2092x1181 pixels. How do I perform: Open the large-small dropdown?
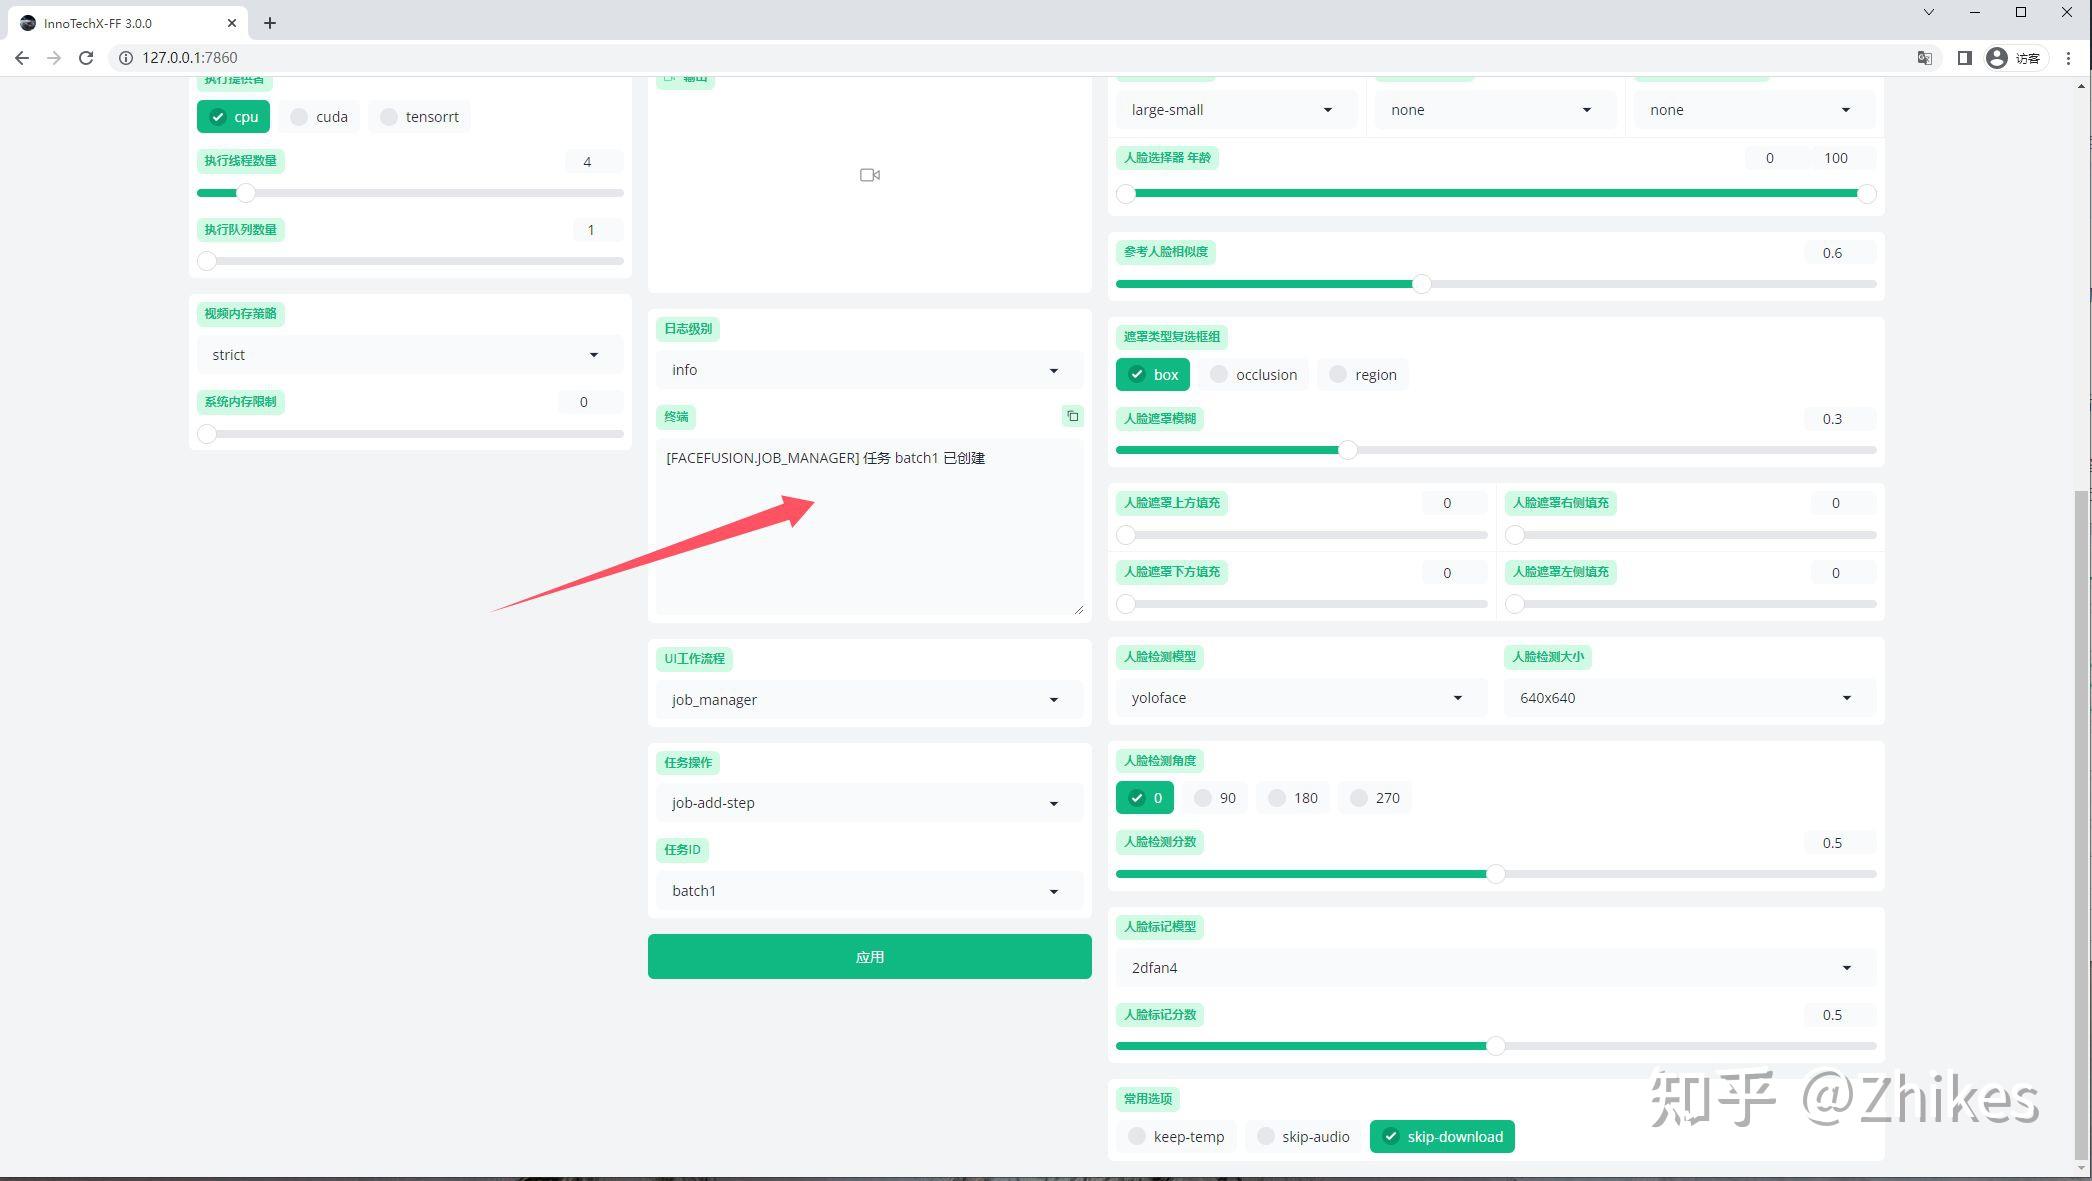tap(1236, 110)
